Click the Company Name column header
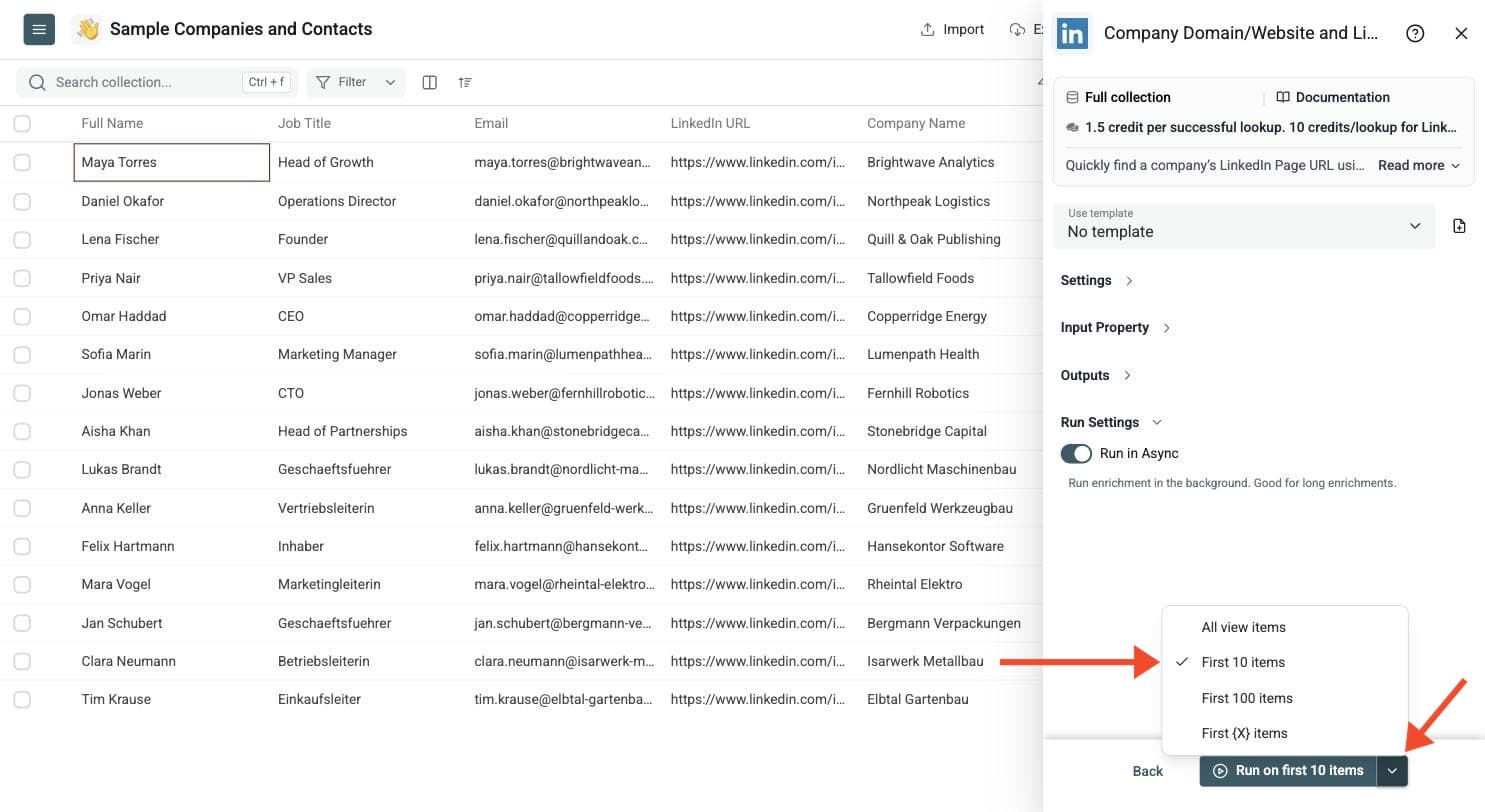 pyautogui.click(x=916, y=123)
